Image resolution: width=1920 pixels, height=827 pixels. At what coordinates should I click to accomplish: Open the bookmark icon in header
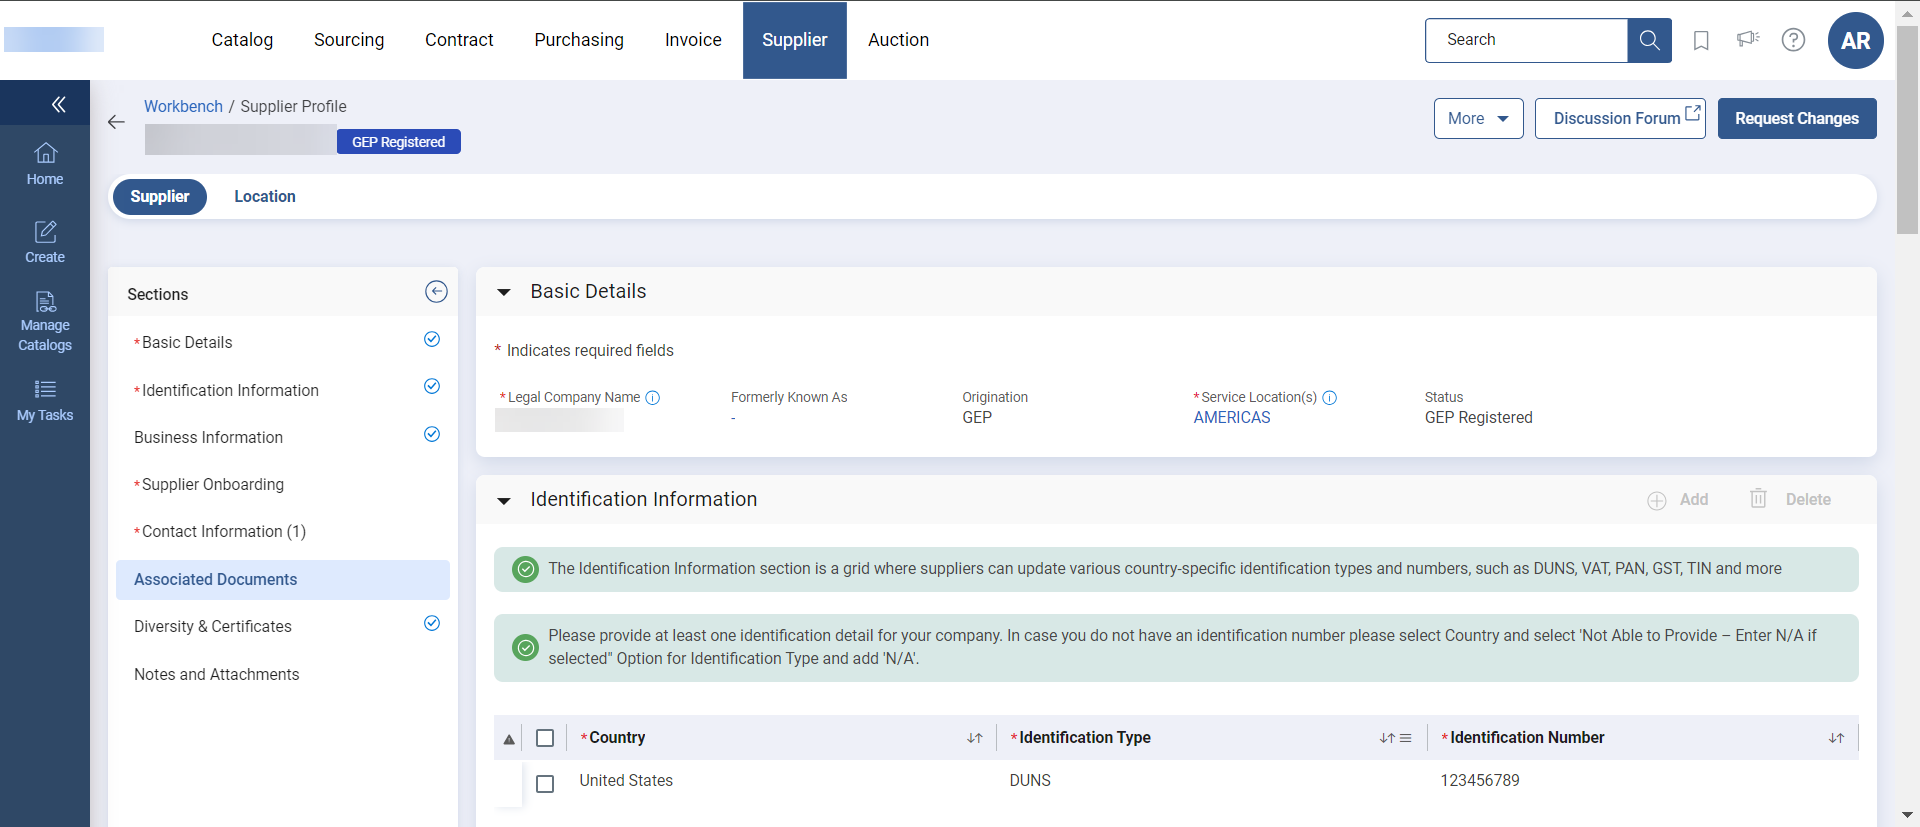(1700, 40)
